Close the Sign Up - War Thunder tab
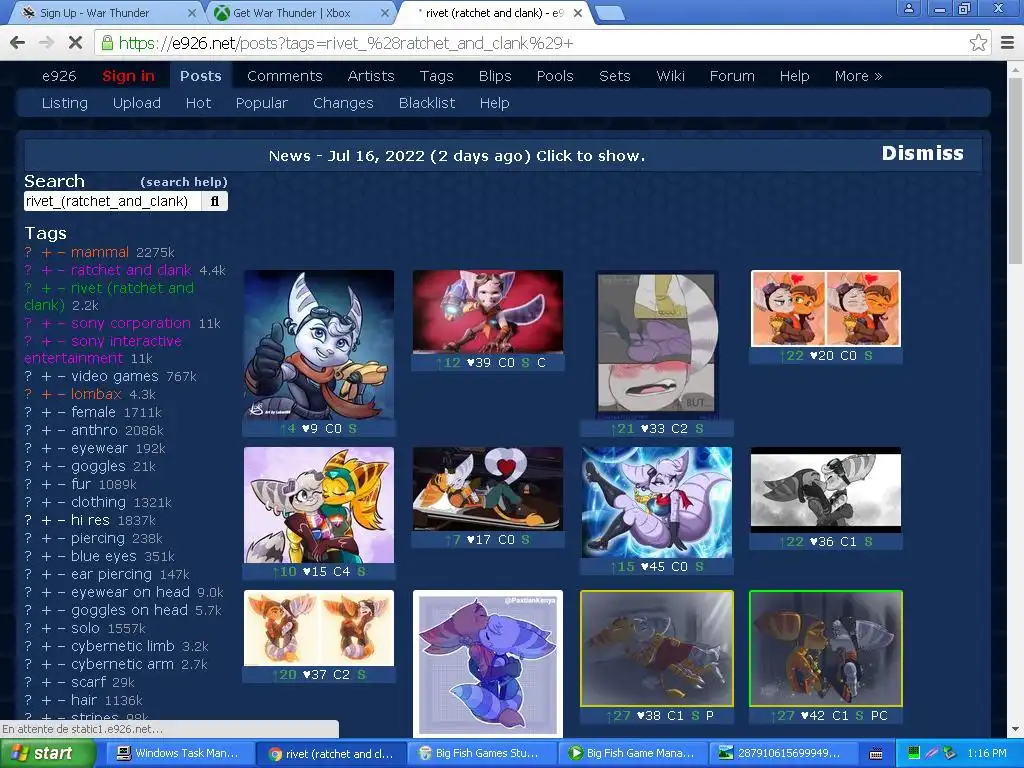Viewport: 1024px width, 768px height. (x=191, y=13)
